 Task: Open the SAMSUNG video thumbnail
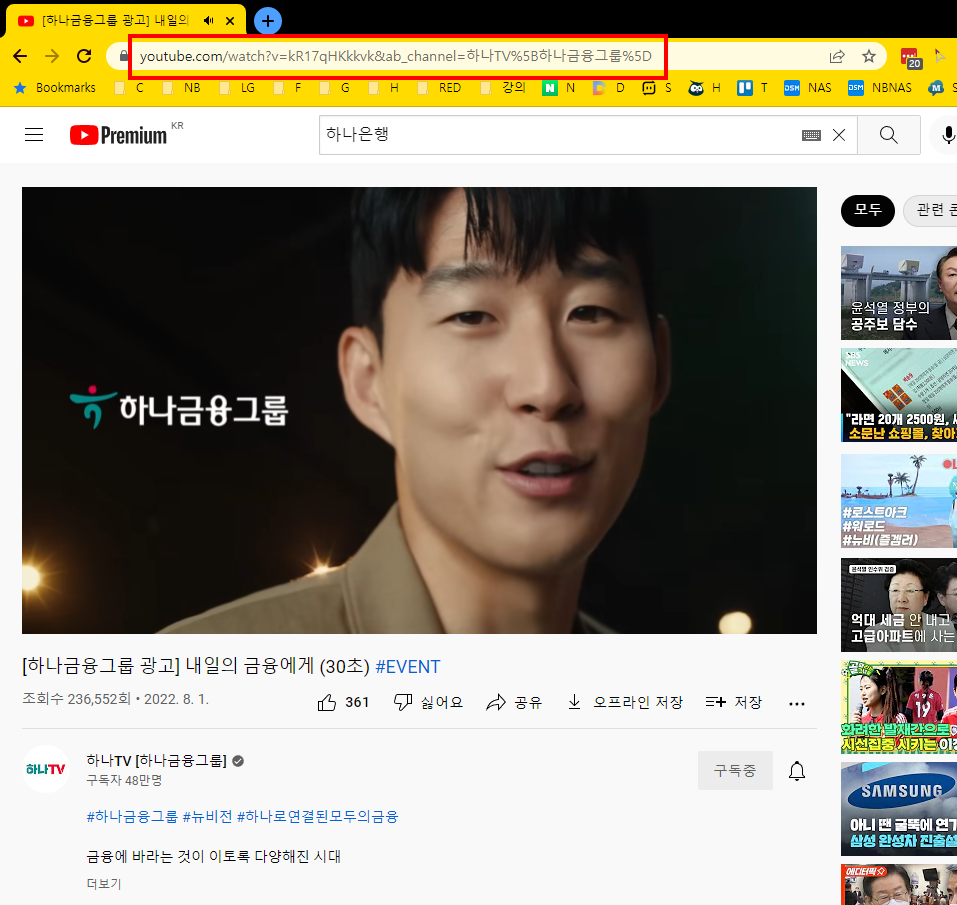(x=898, y=809)
